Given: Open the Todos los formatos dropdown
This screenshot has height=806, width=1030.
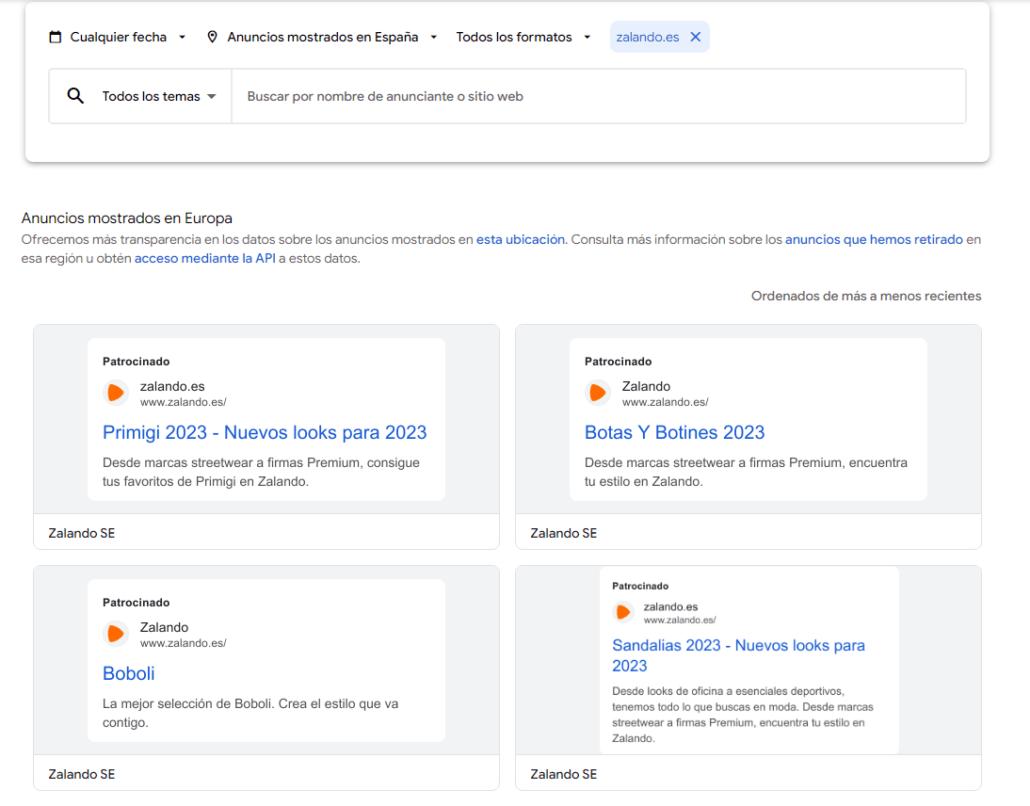Looking at the screenshot, I should (523, 37).
